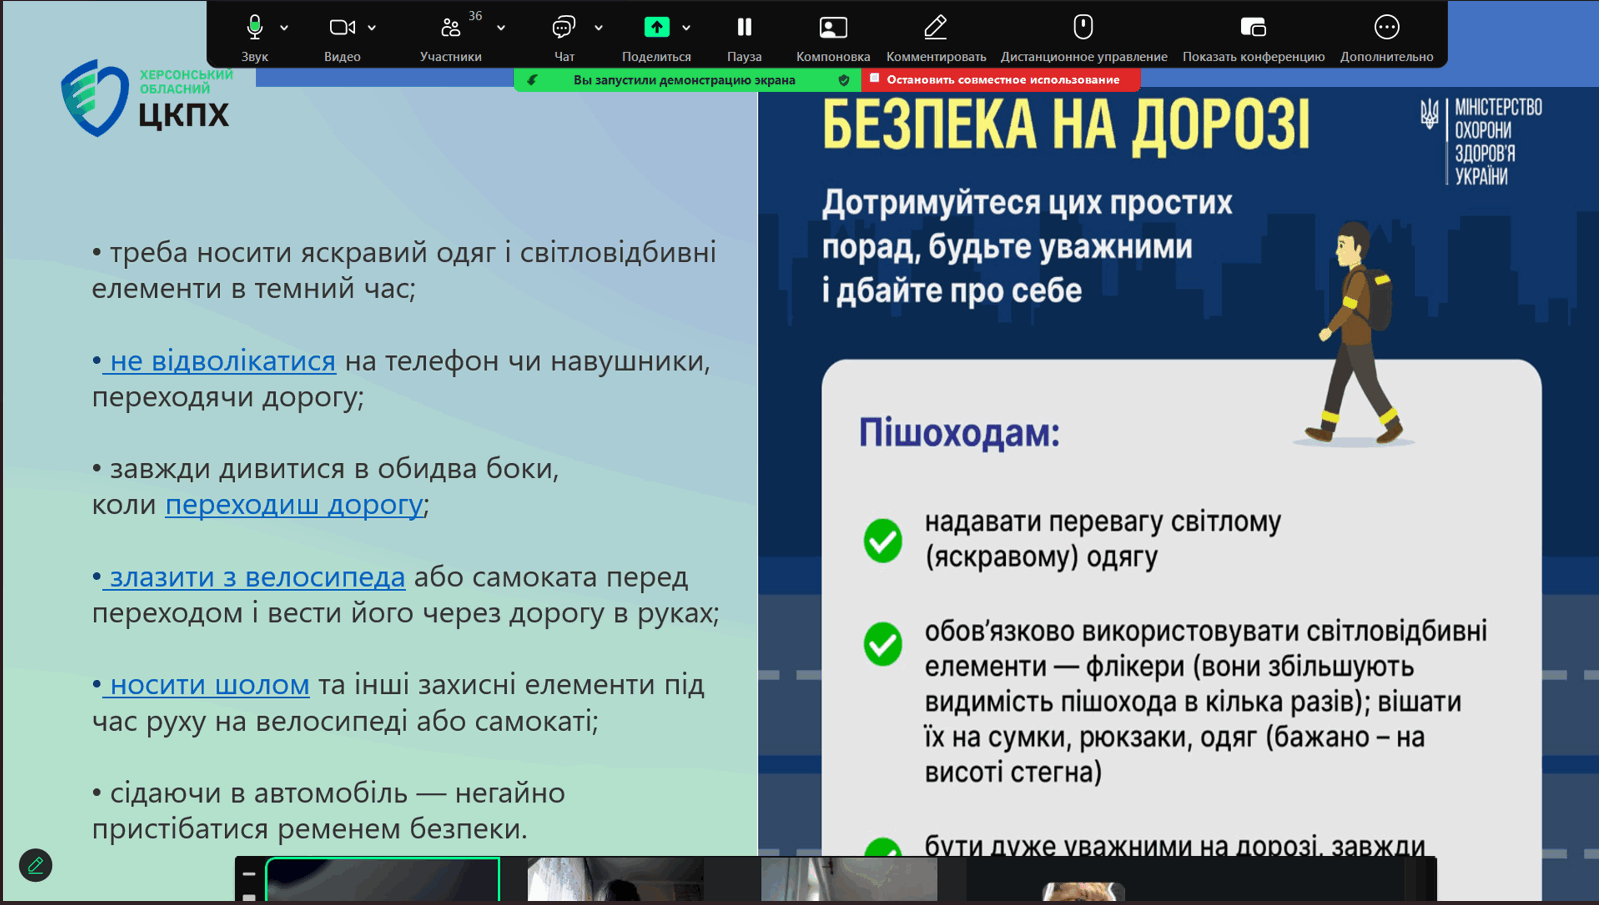Expand the share options arrow next to Поделиться
This screenshot has height=905, width=1599.
coord(687,28)
